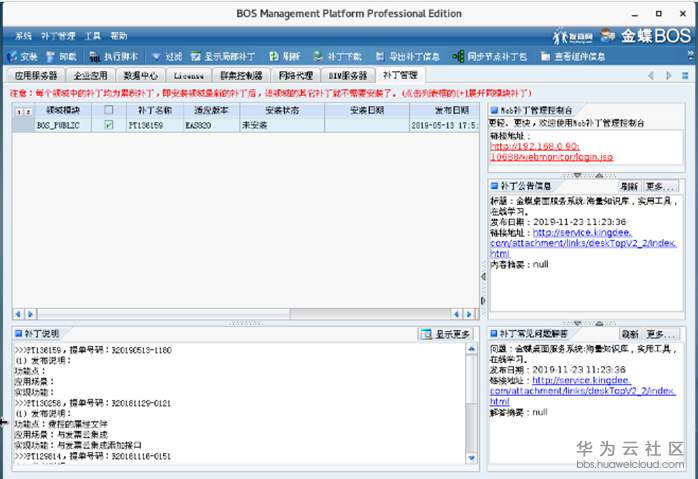This screenshot has width=698, height=479.
Task: Run the 执行脚本 SQL script tool
Action: (x=94, y=57)
